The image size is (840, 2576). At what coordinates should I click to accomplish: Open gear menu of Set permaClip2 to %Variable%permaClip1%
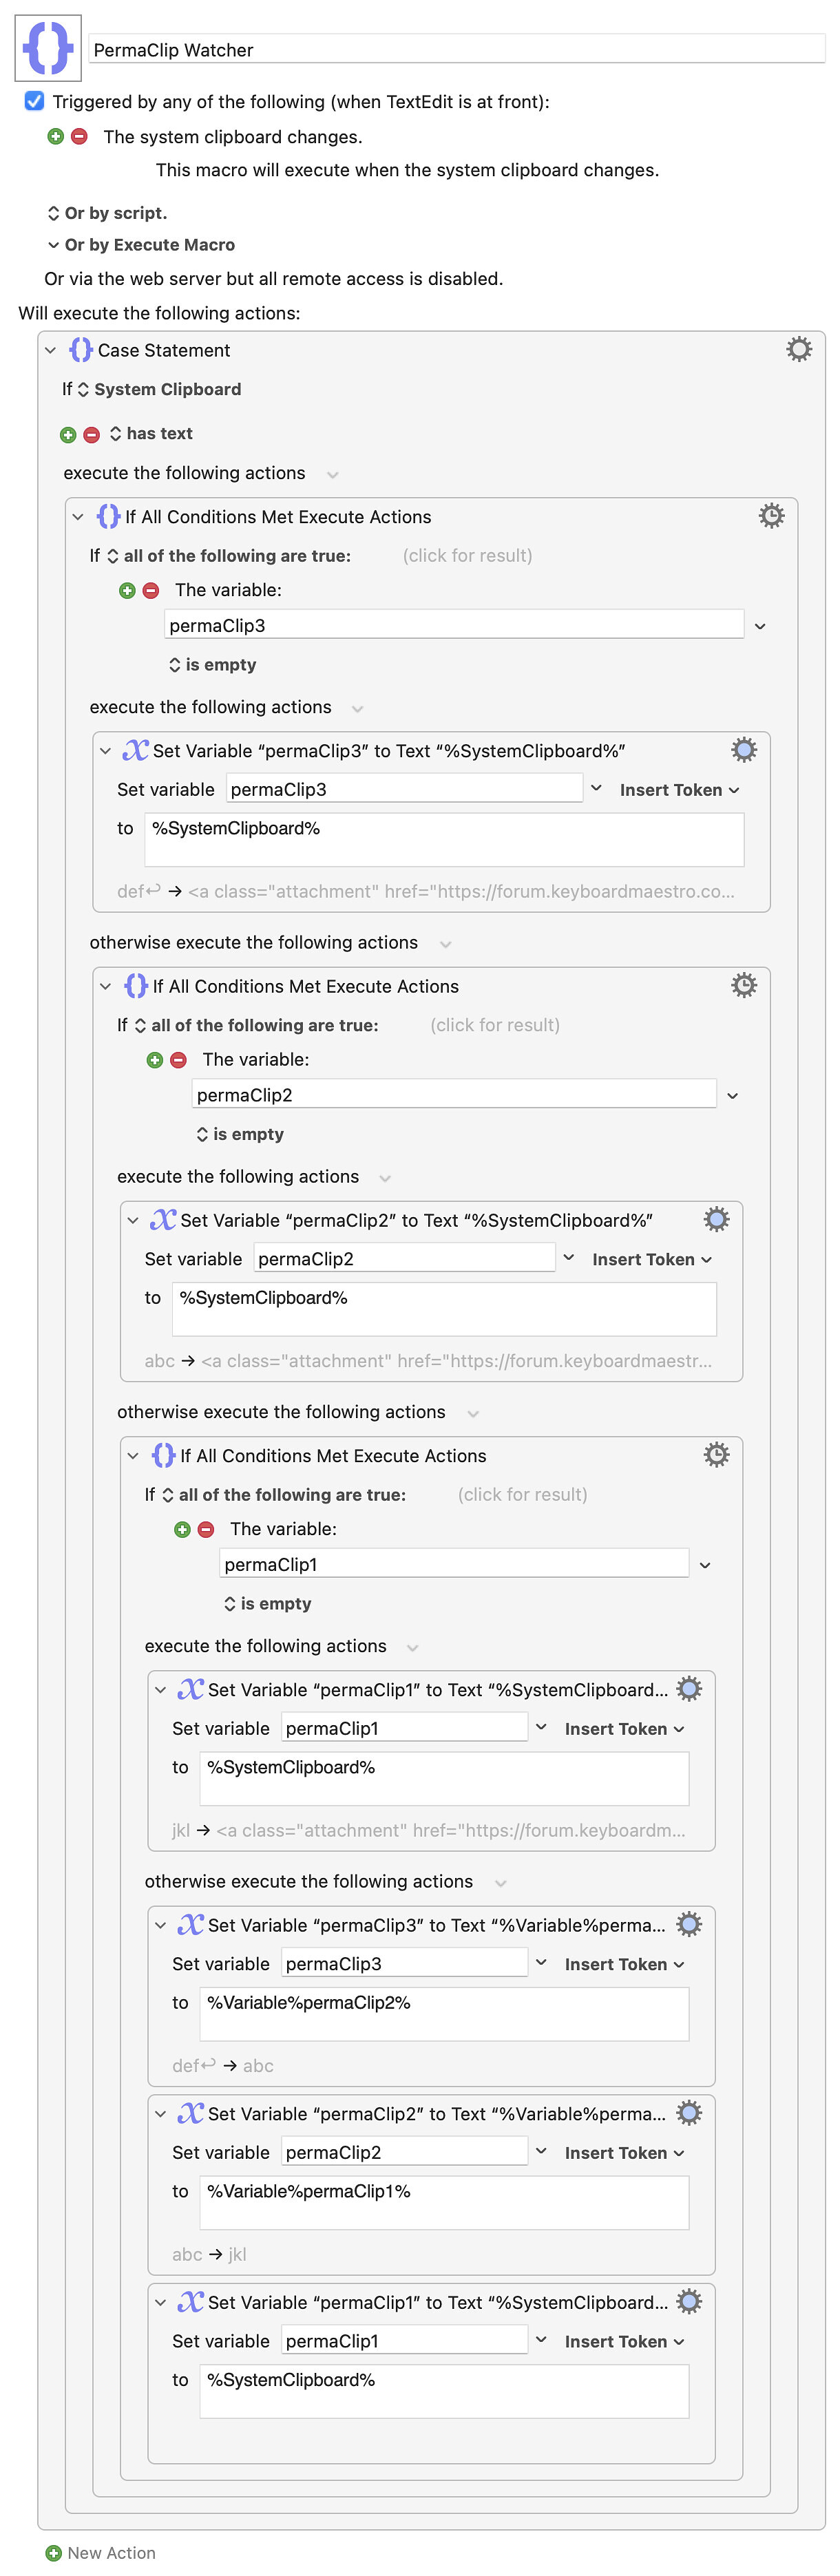(689, 2113)
